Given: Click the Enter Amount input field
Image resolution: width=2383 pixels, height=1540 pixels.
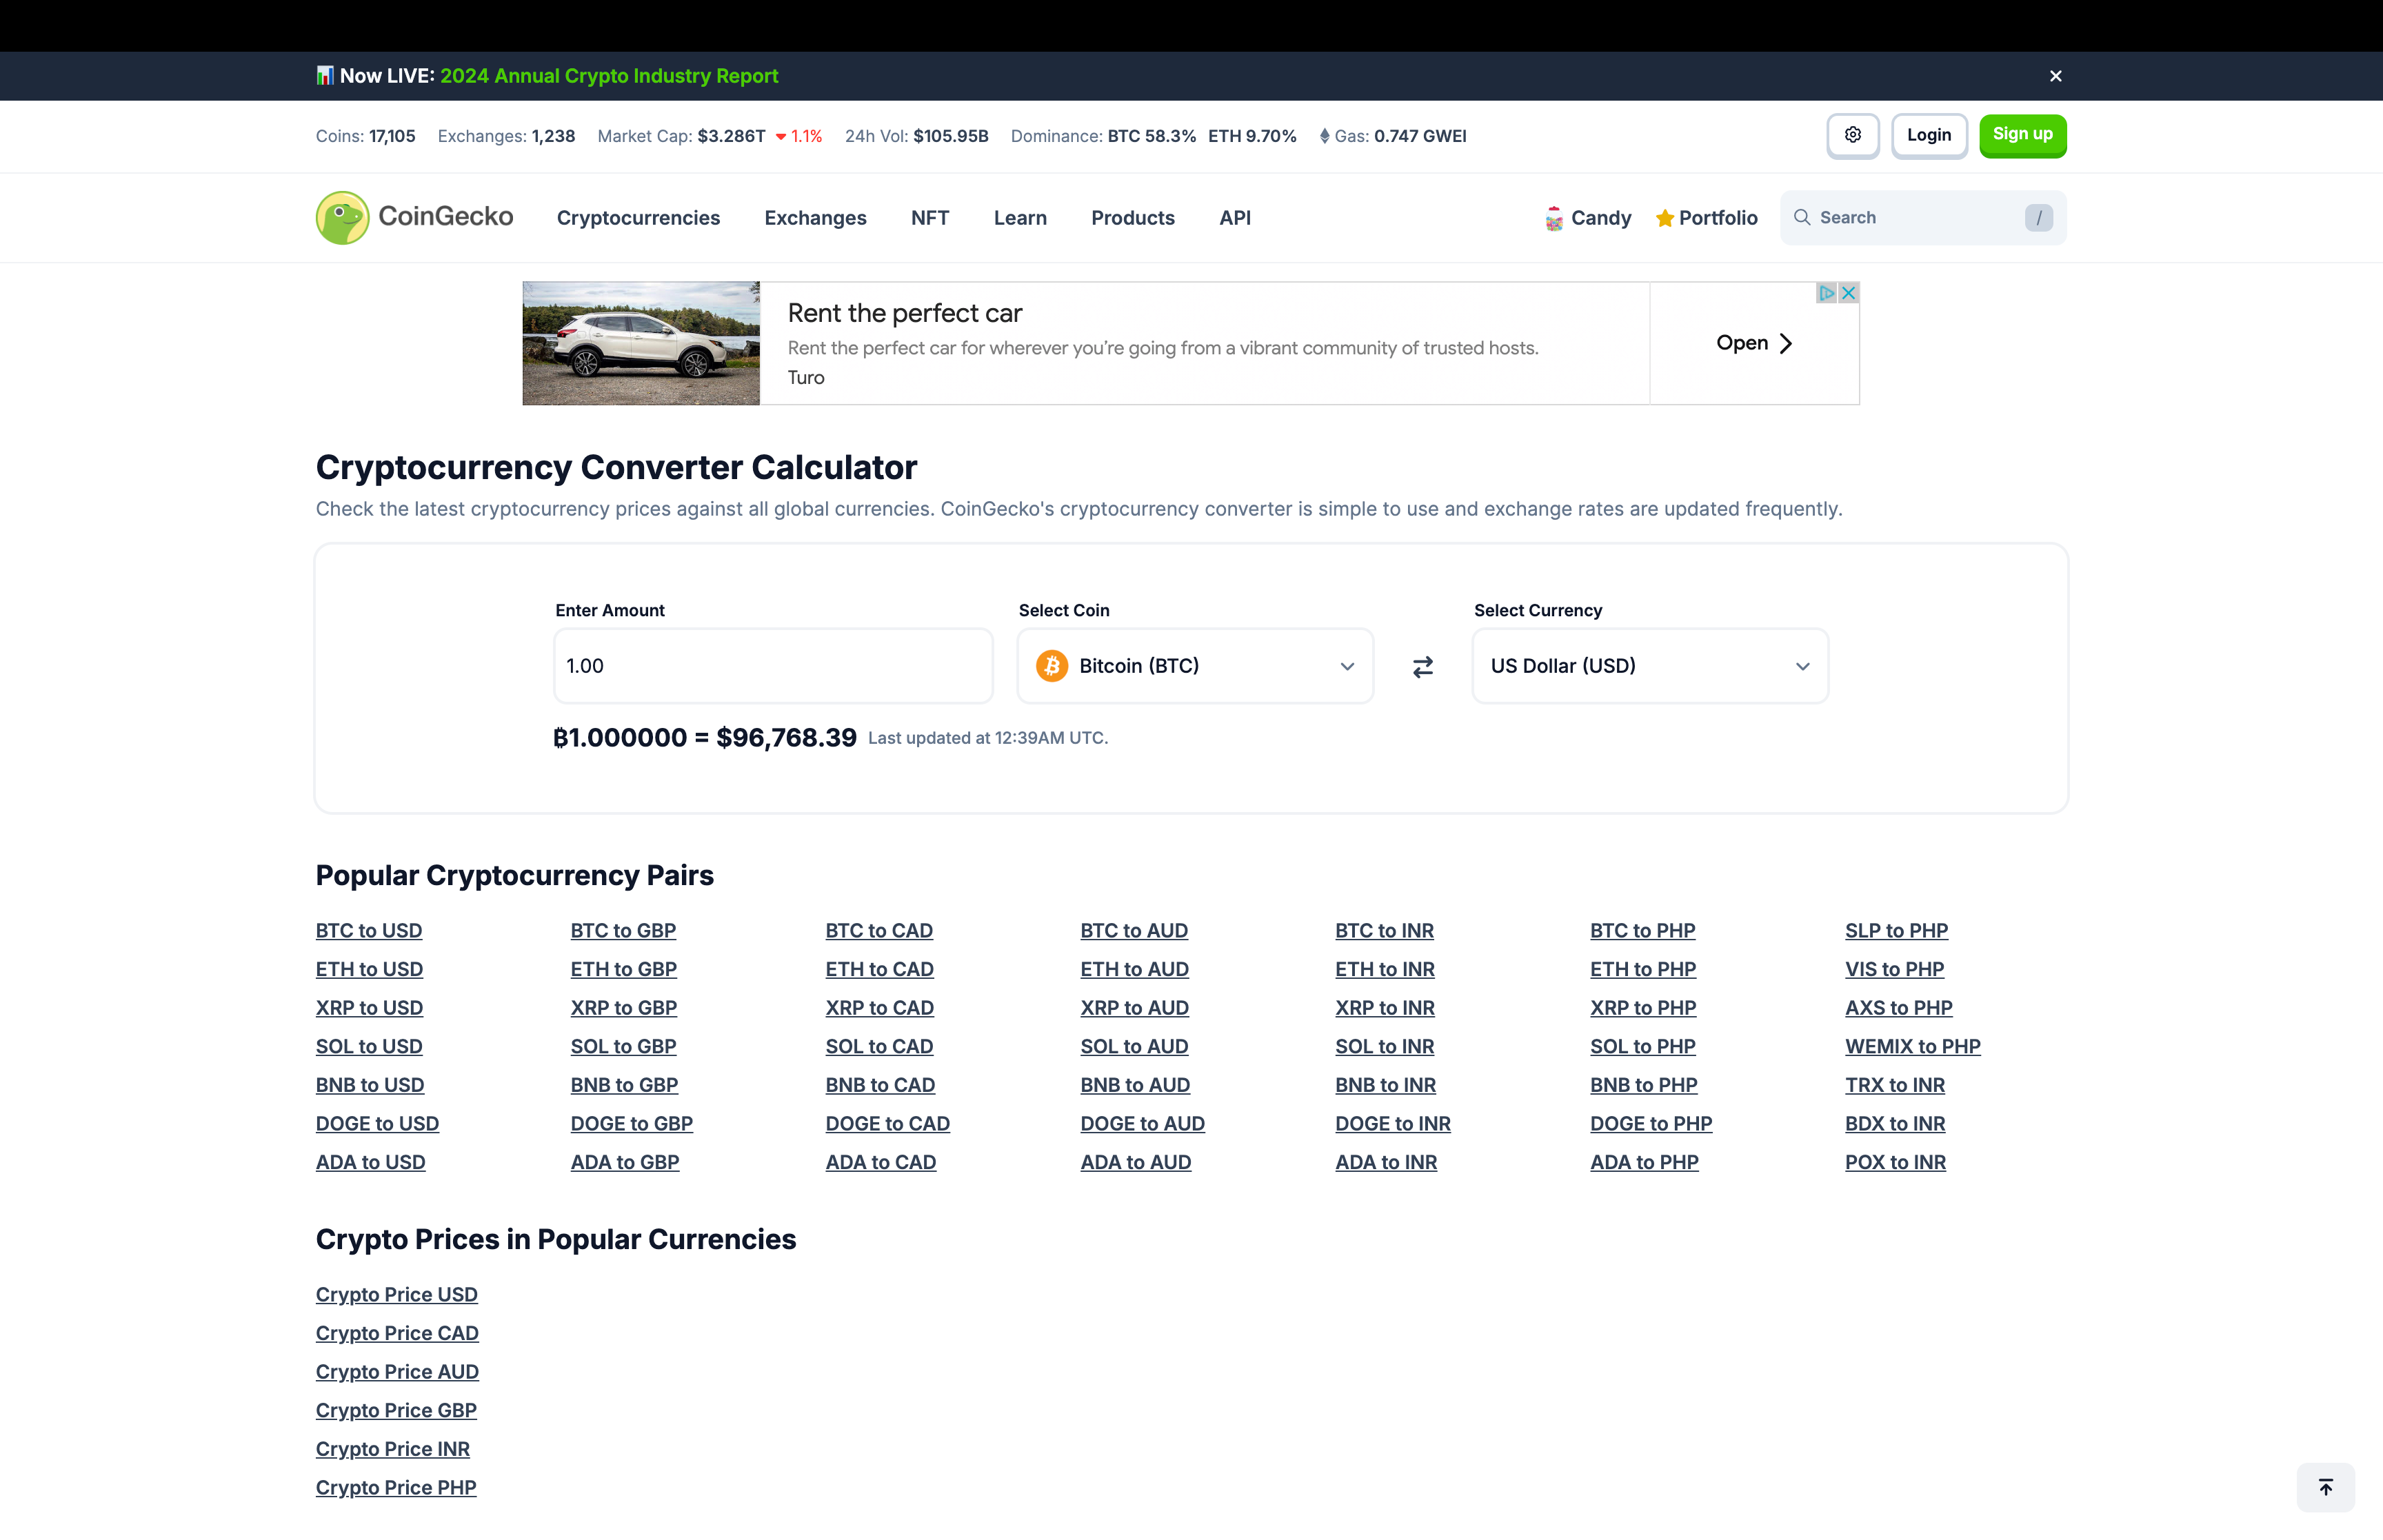Looking at the screenshot, I should click(x=773, y=666).
